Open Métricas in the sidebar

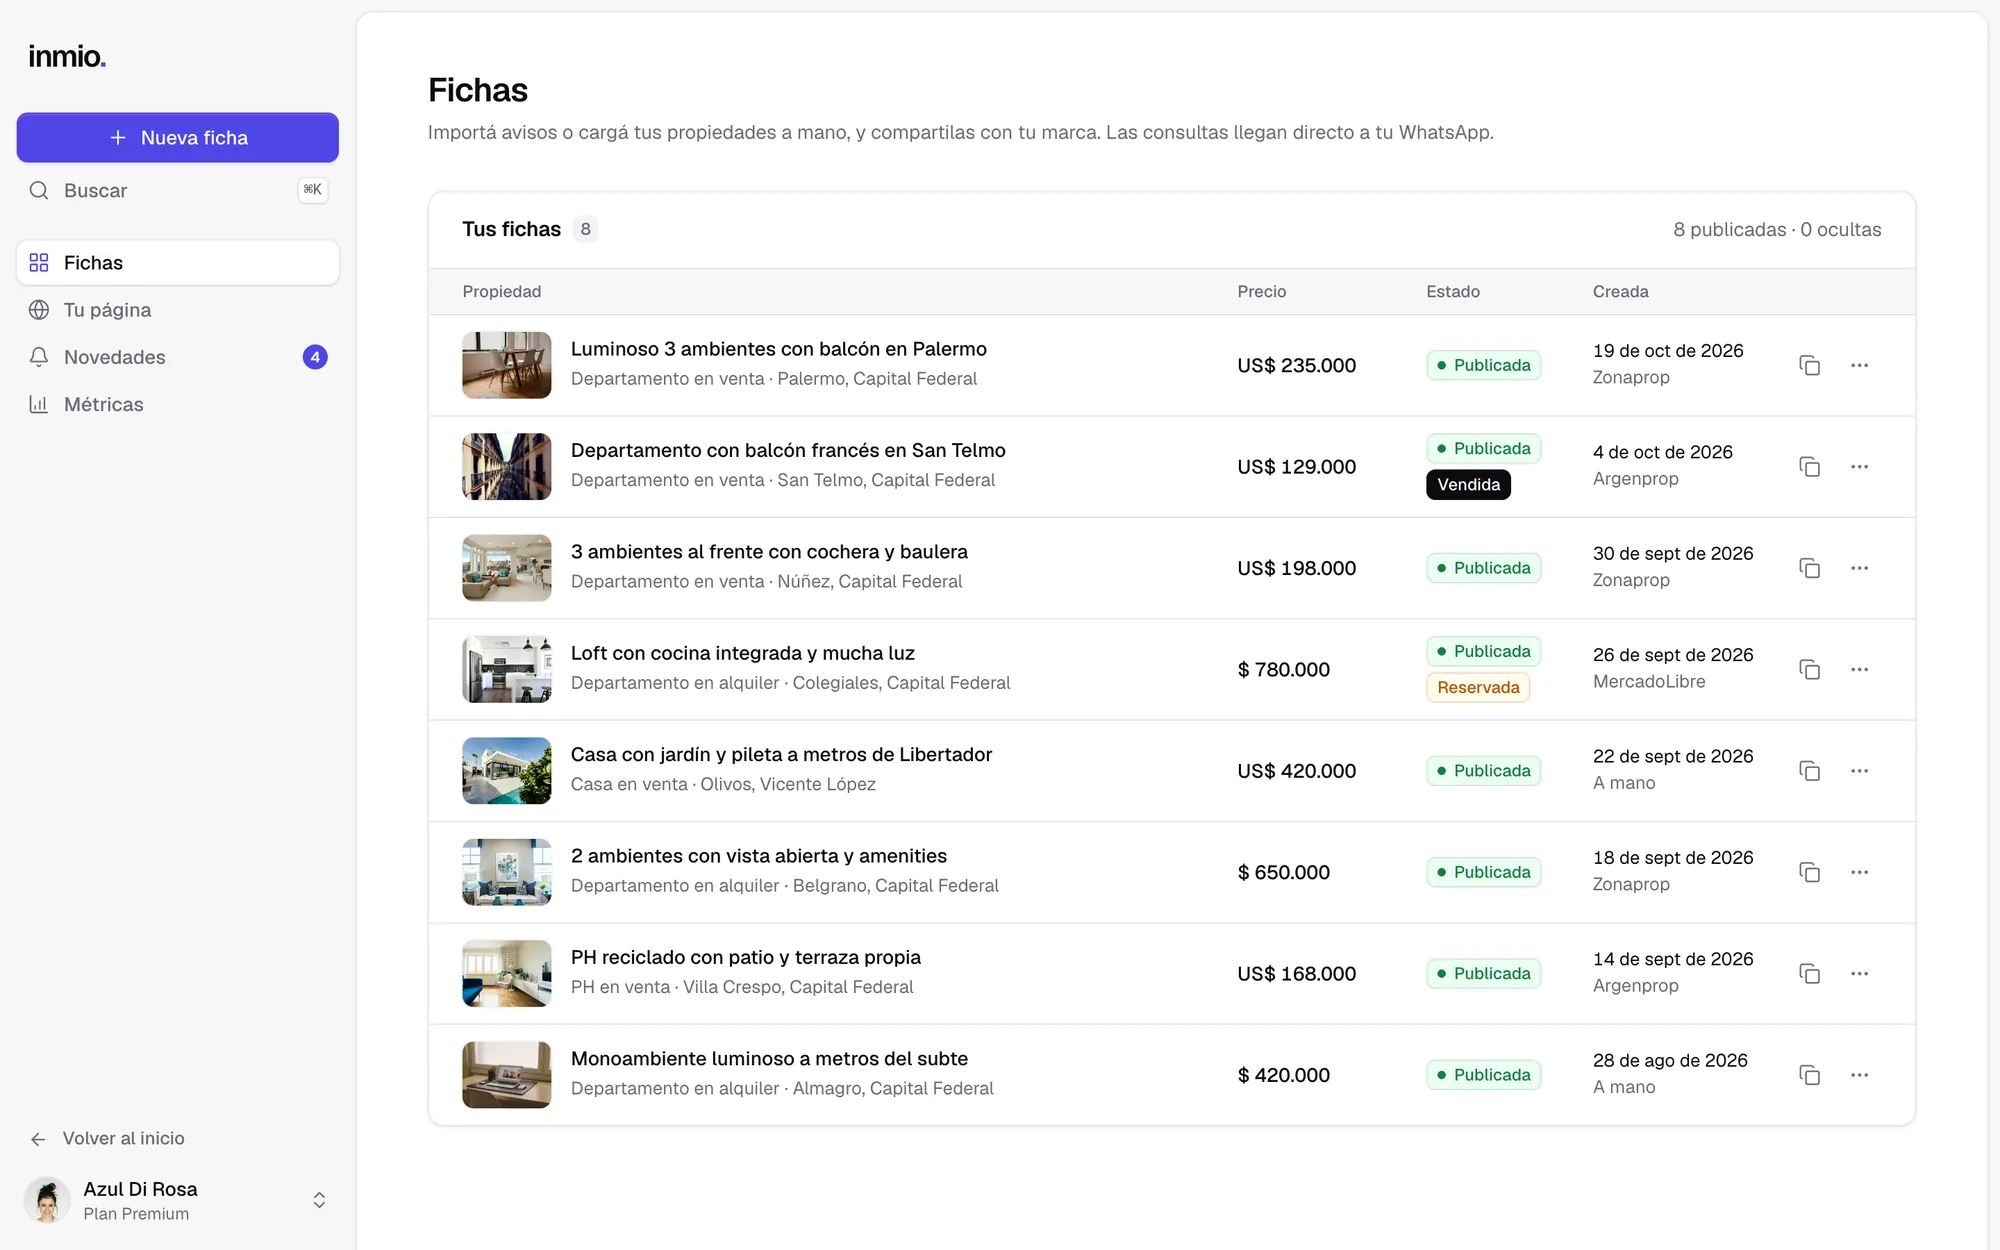click(x=178, y=404)
